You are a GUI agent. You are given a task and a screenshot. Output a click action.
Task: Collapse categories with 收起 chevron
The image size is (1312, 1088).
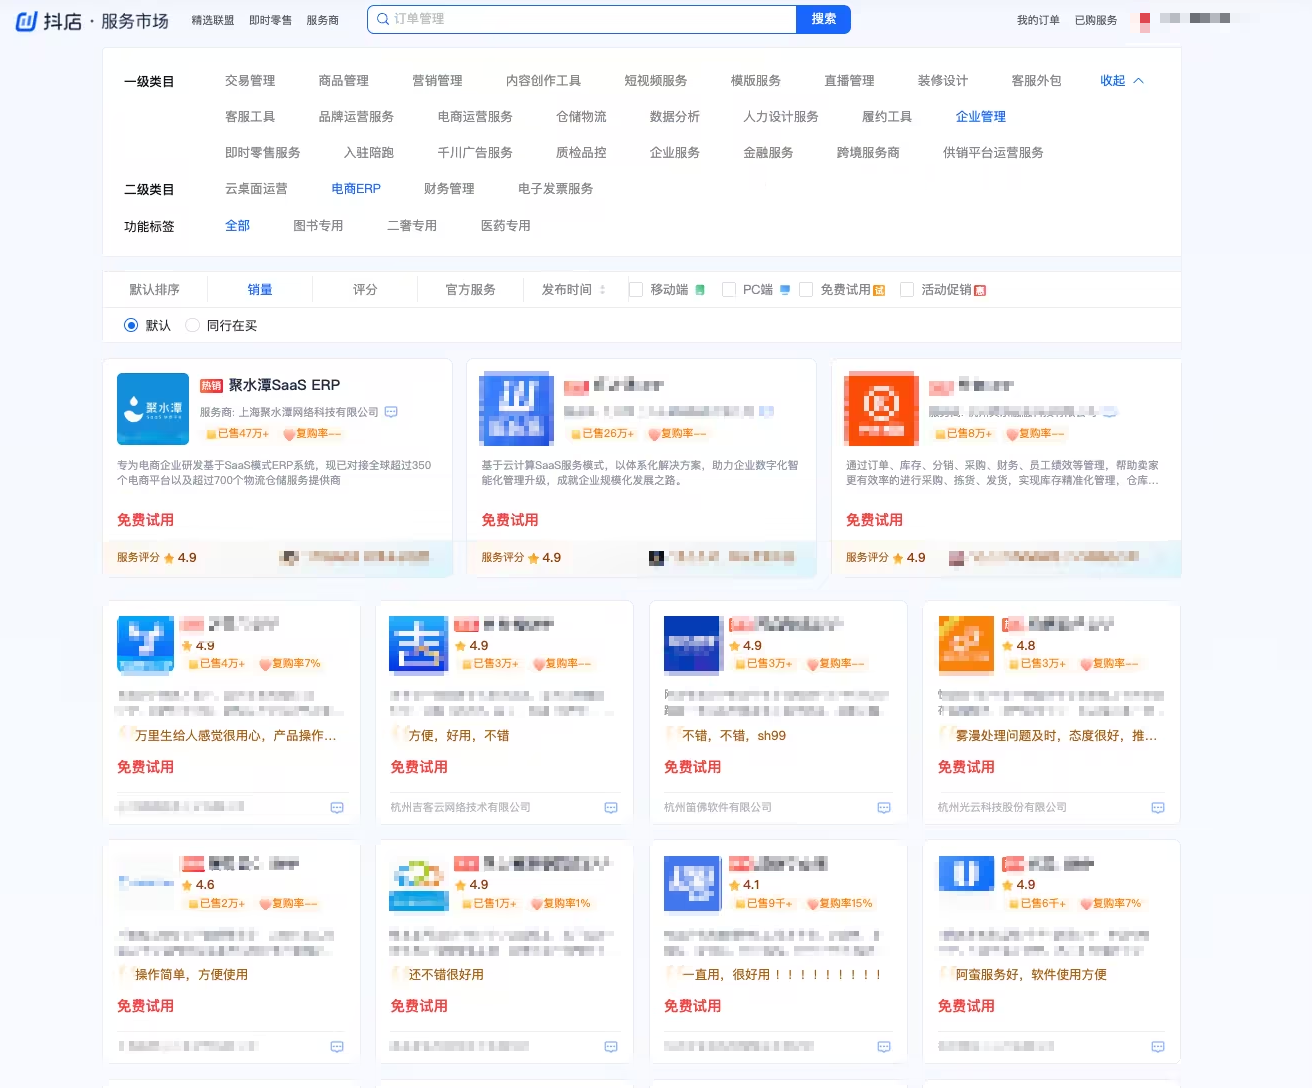[x=1138, y=81]
